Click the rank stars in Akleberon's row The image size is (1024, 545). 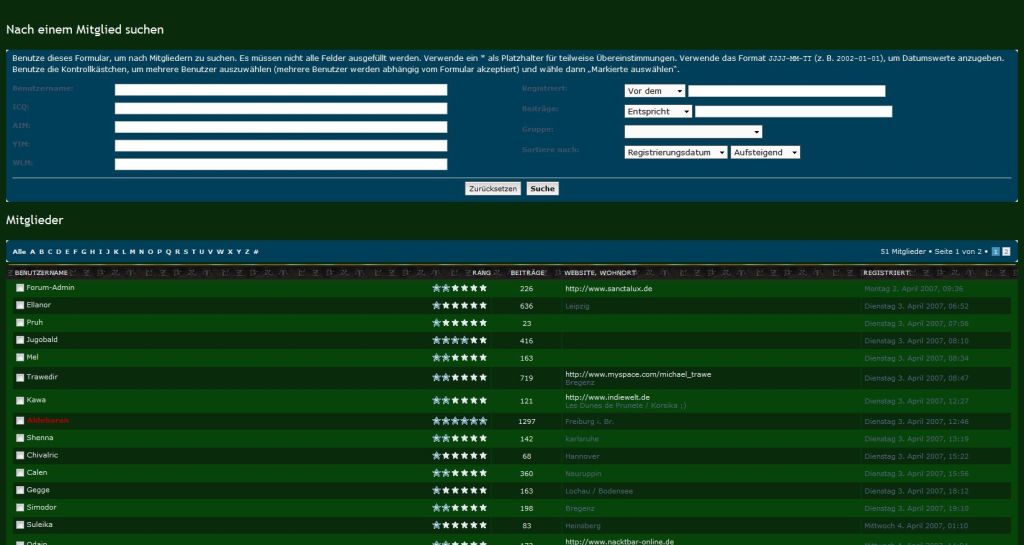tap(459, 421)
